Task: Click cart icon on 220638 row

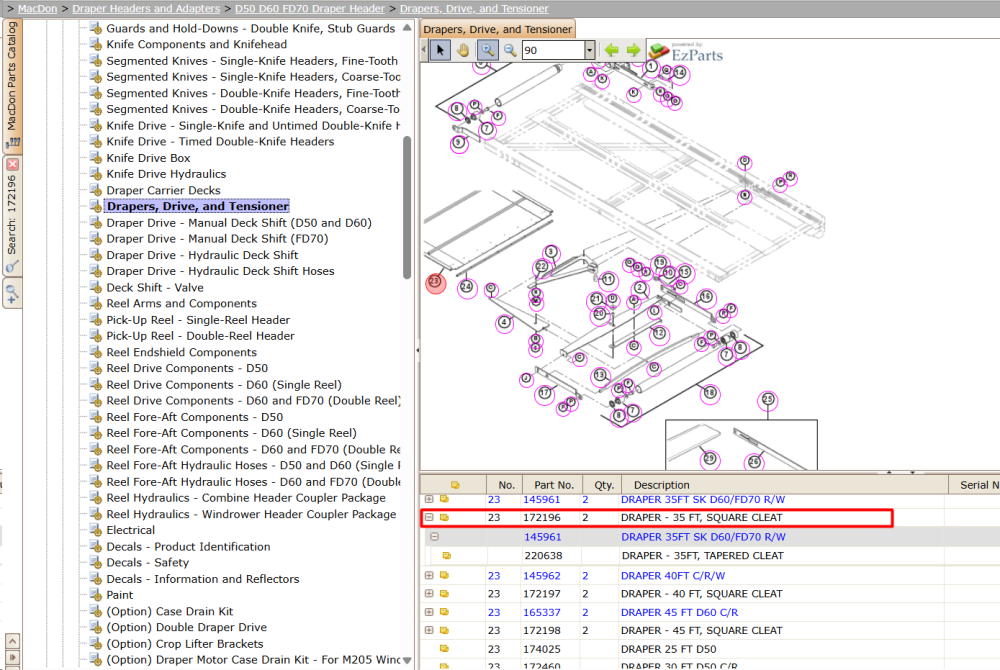Action: point(446,556)
